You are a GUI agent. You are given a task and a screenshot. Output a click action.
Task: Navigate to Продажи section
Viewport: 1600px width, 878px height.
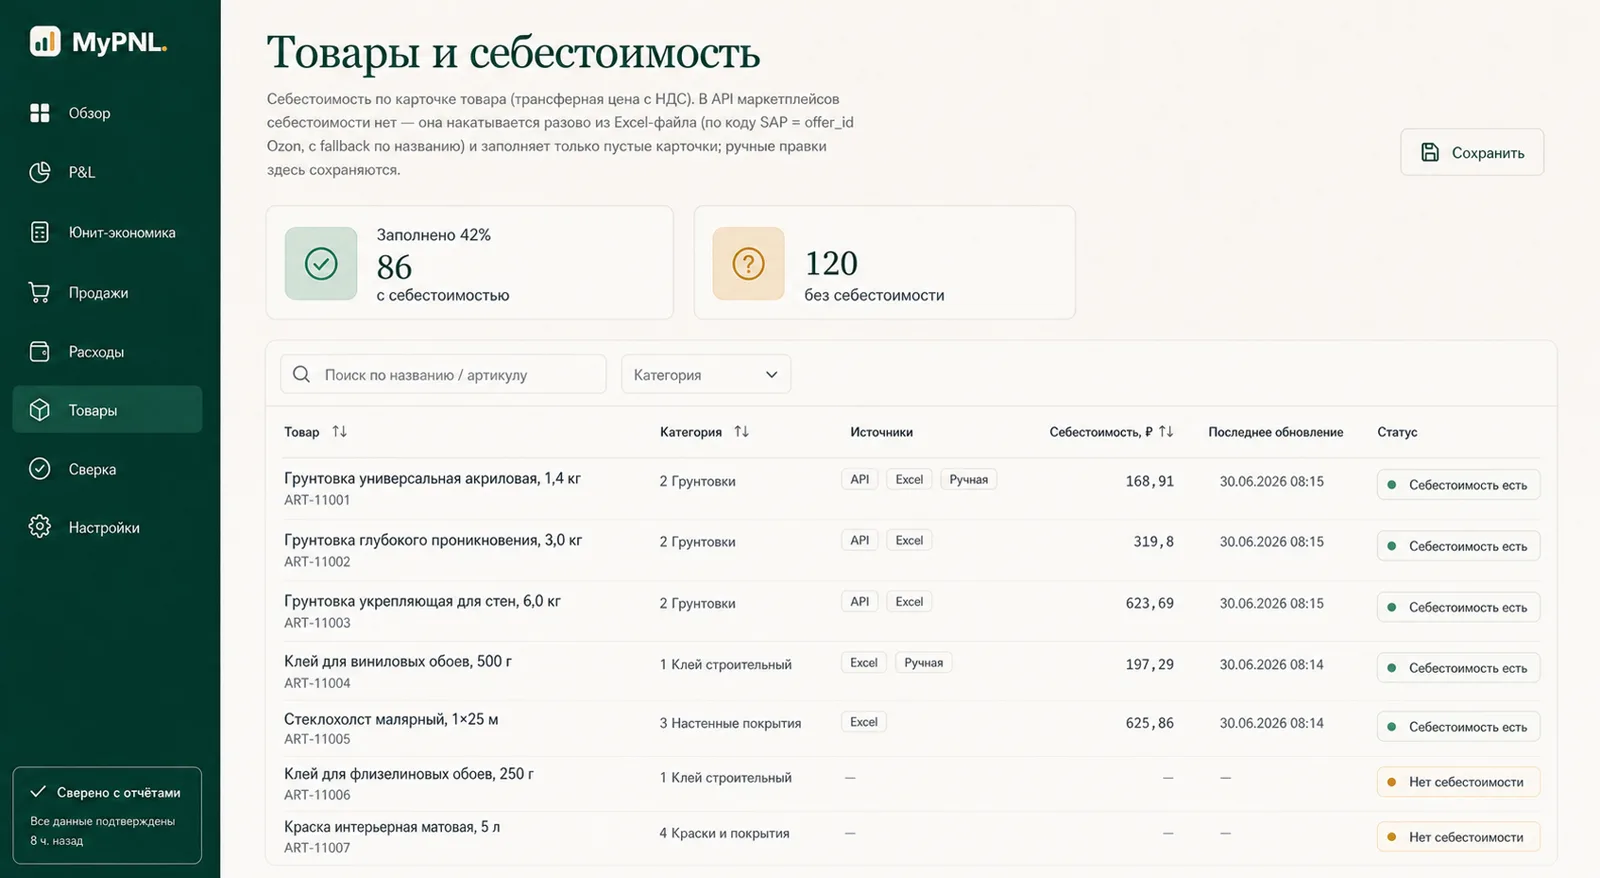tap(107, 292)
